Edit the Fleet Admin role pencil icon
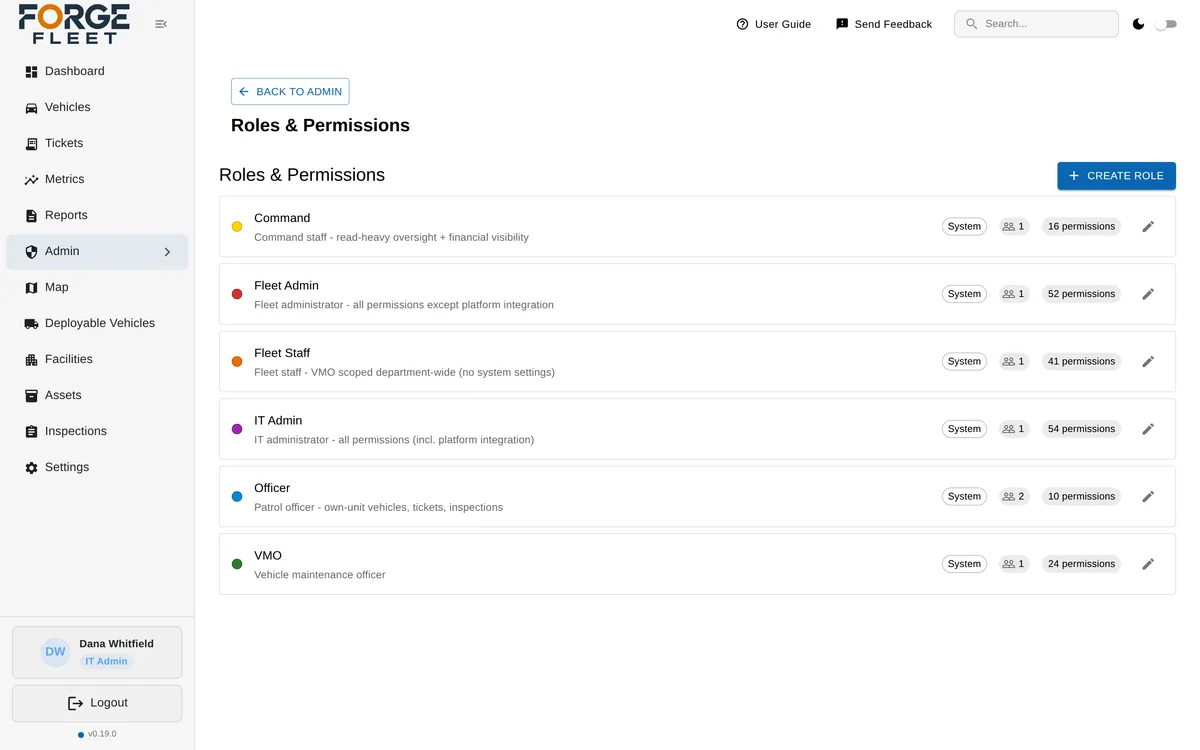The height and width of the screenshot is (750, 1200). pos(1148,294)
